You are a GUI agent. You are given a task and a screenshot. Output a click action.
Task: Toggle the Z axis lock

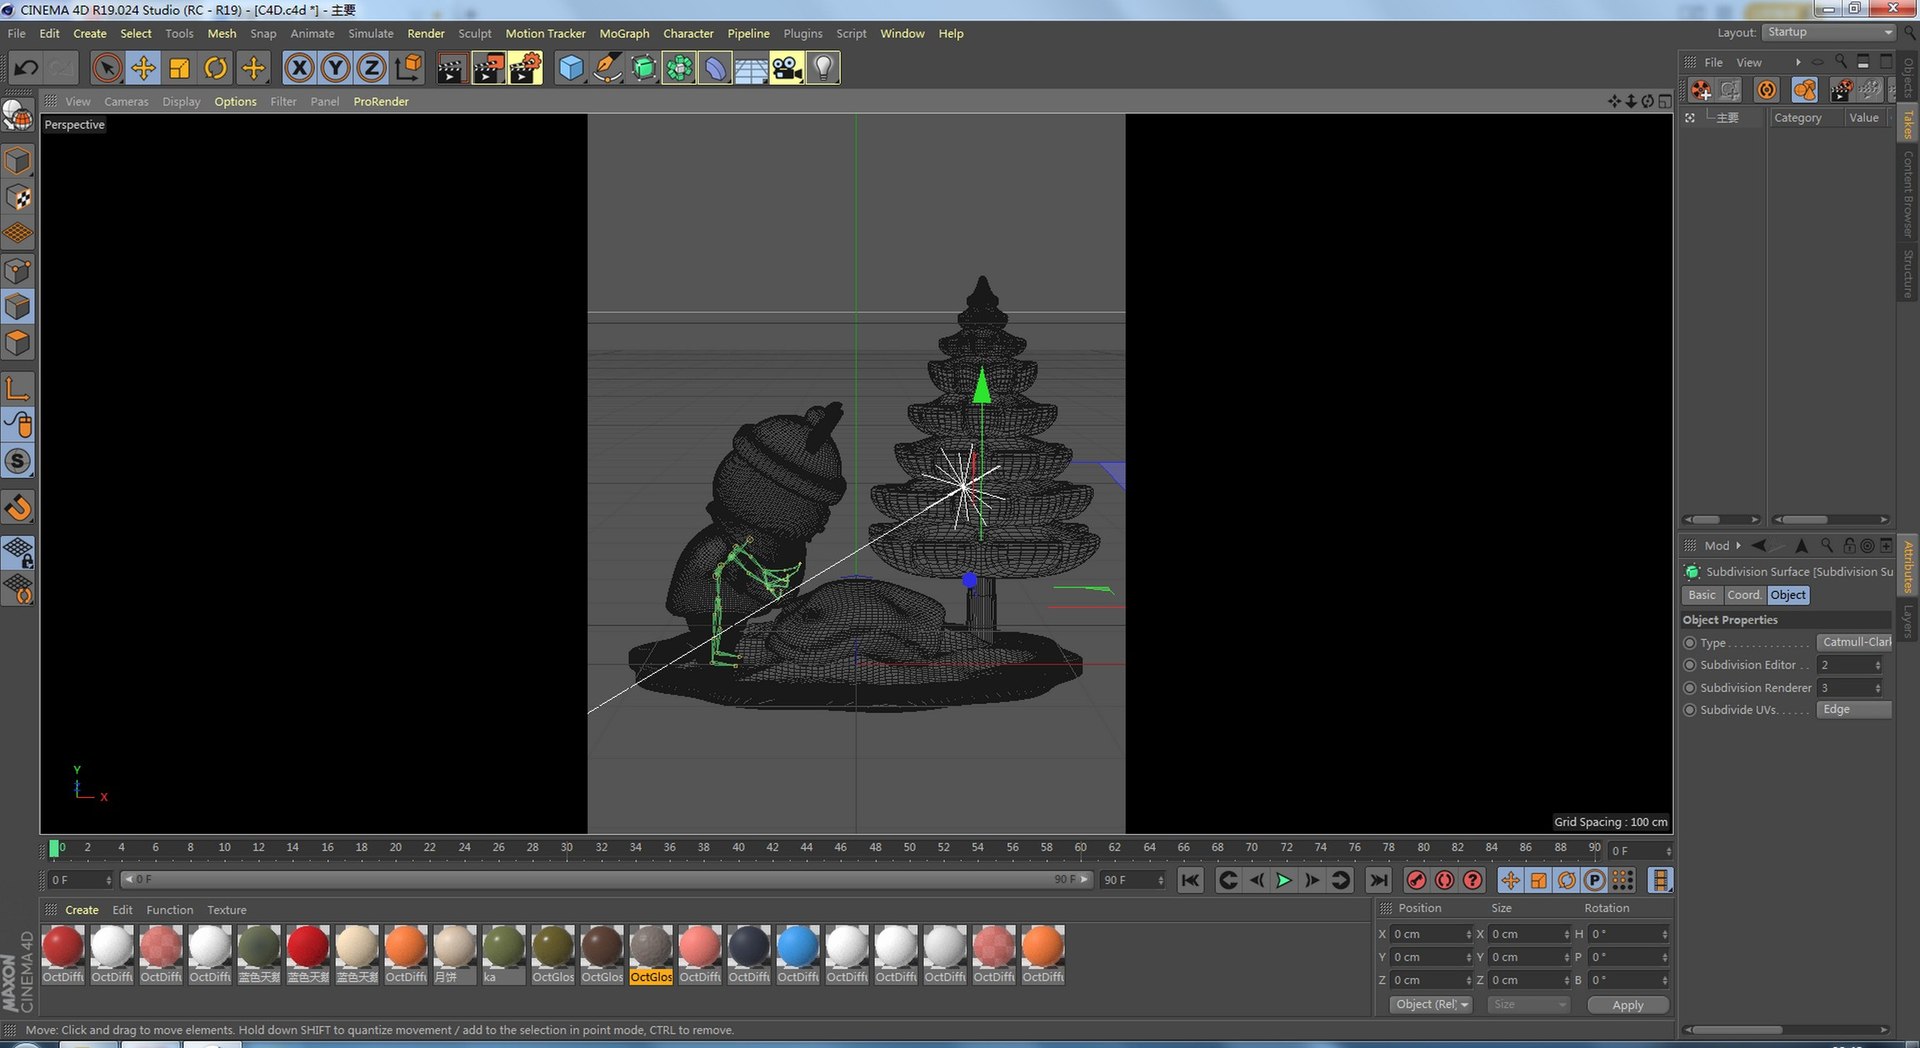[371, 68]
